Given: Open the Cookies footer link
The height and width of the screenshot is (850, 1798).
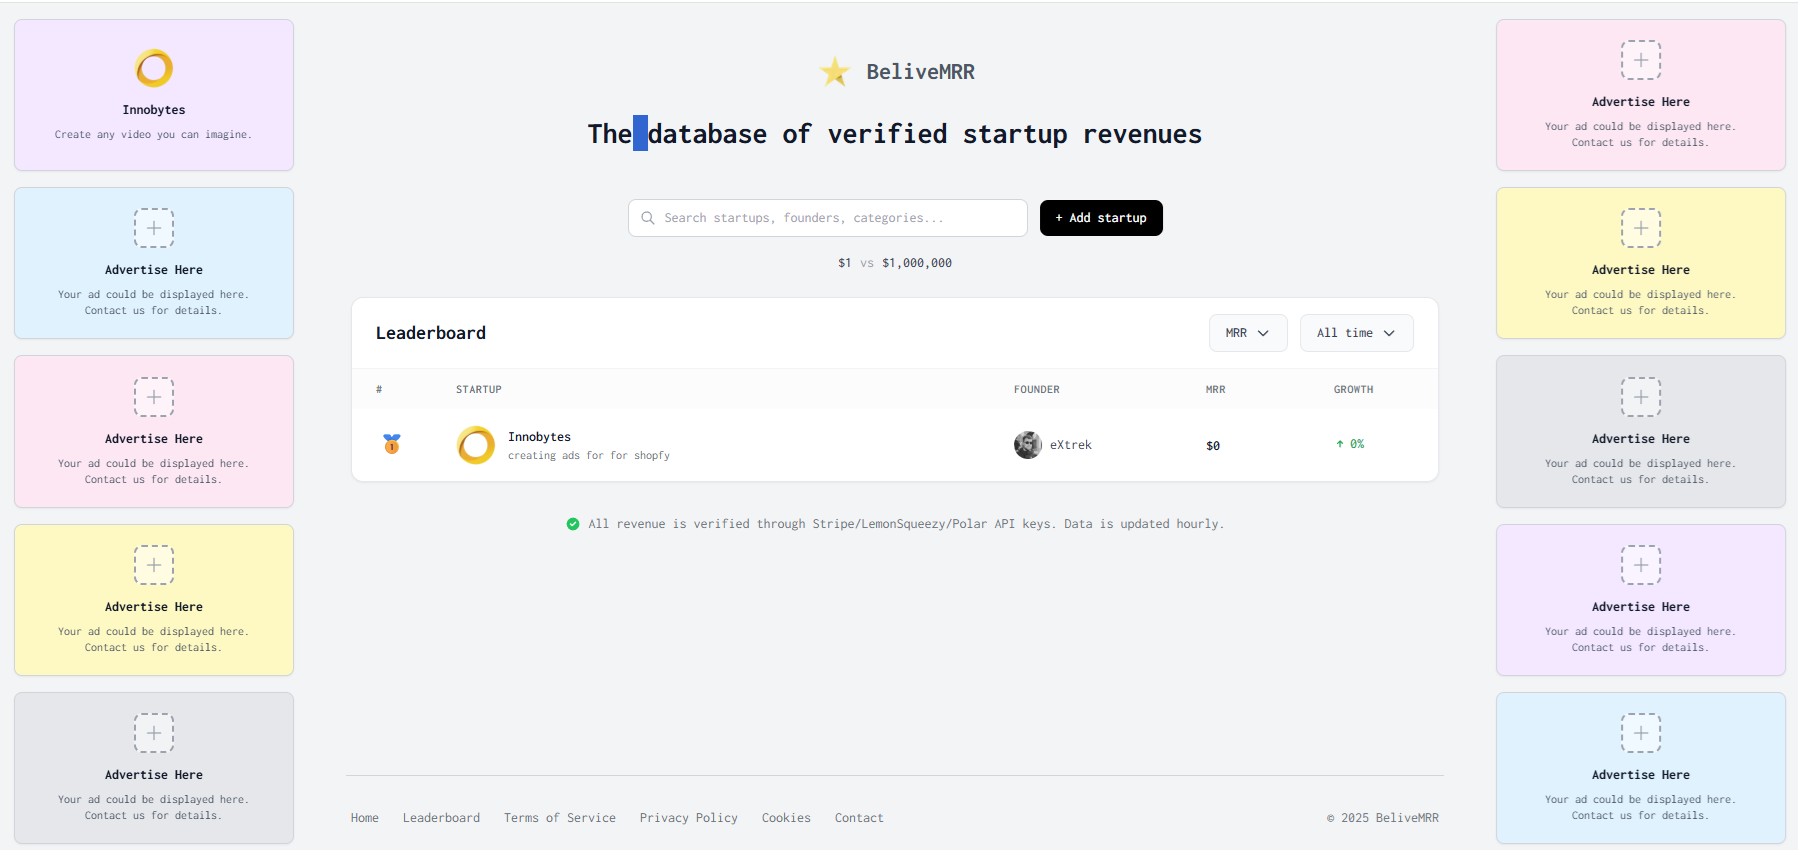Looking at the screenshot, I should pyautogui.click(x=786, y=817).
